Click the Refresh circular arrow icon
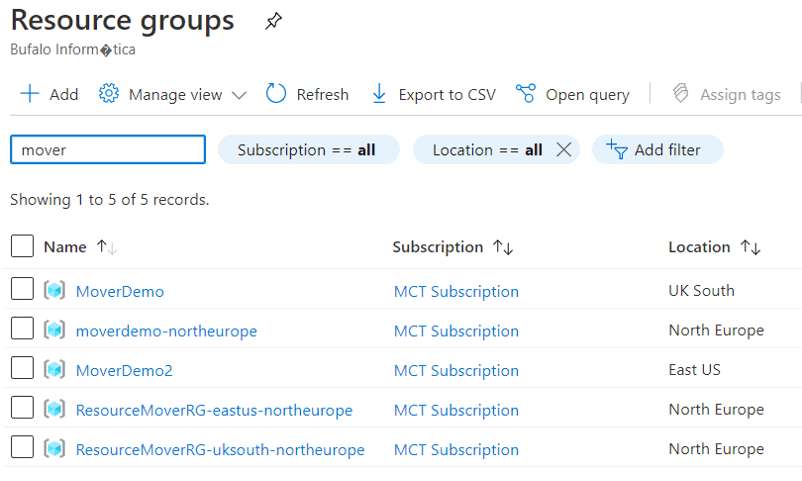This screenshot has height=481, width=802. (276, 94)
